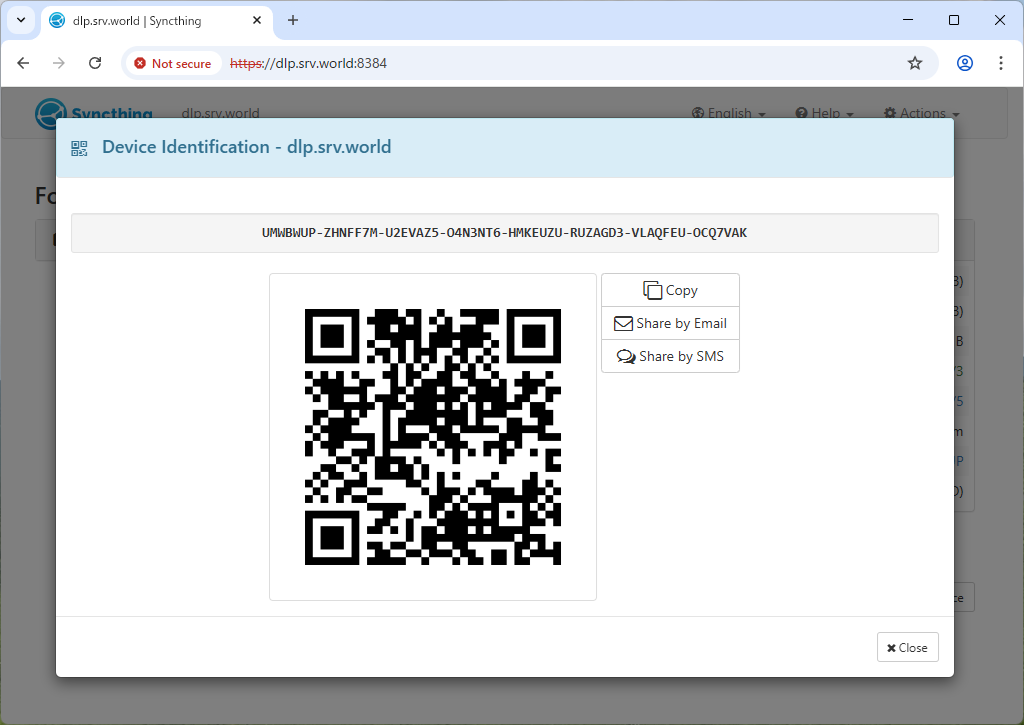Open the English language dropdown
Image resolution: width=1024 pixels, height=725 pixels.
pos(729,113)
